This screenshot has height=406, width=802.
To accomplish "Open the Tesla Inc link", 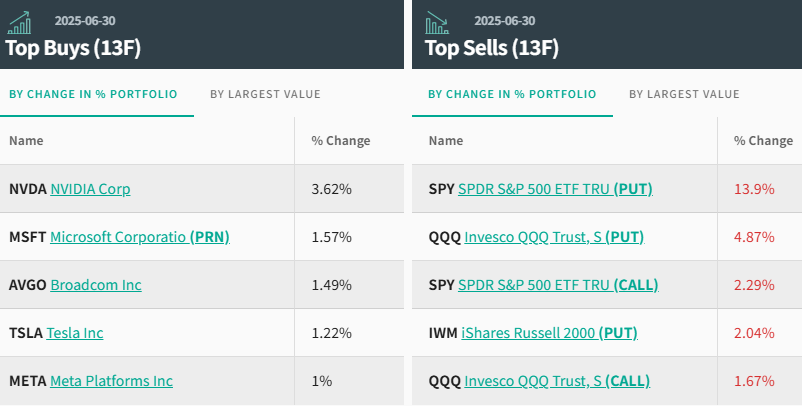I will click(x=75, y=333).
